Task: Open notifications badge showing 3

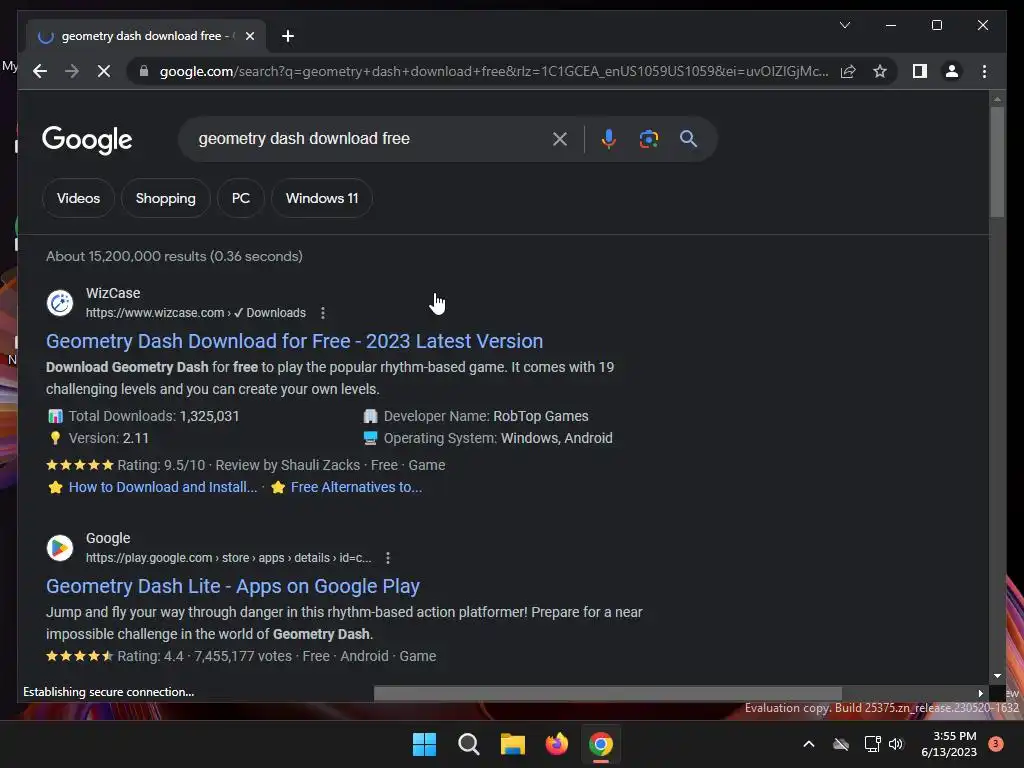Action: point(995,744)
